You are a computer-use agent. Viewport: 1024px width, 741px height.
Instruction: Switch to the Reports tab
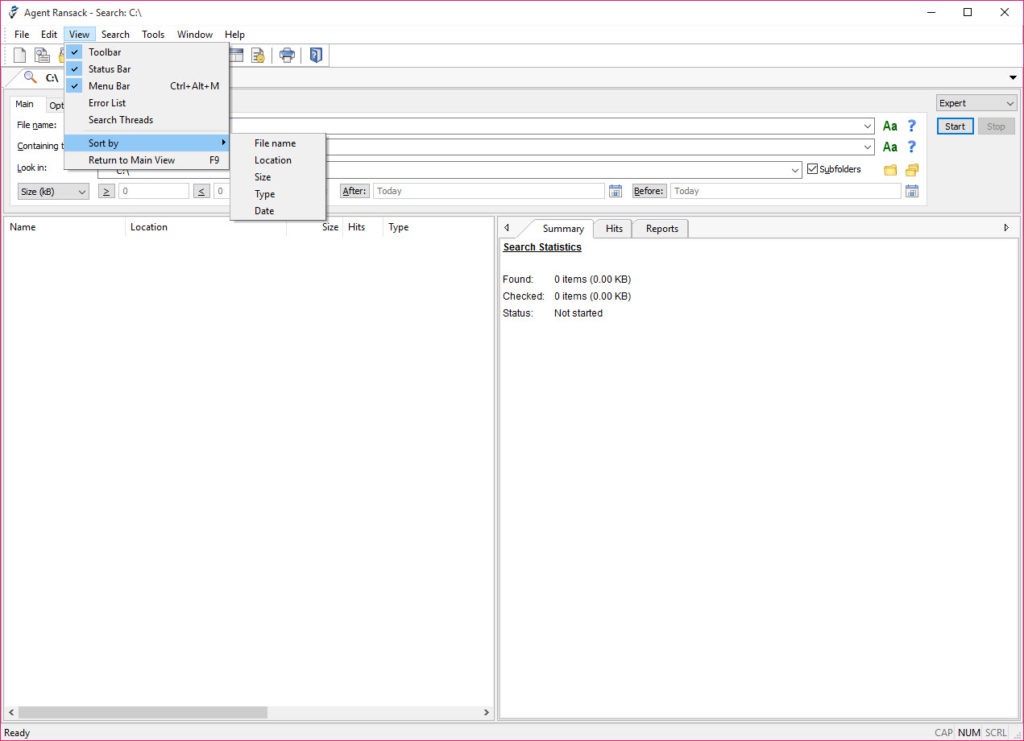click(662, 229)
